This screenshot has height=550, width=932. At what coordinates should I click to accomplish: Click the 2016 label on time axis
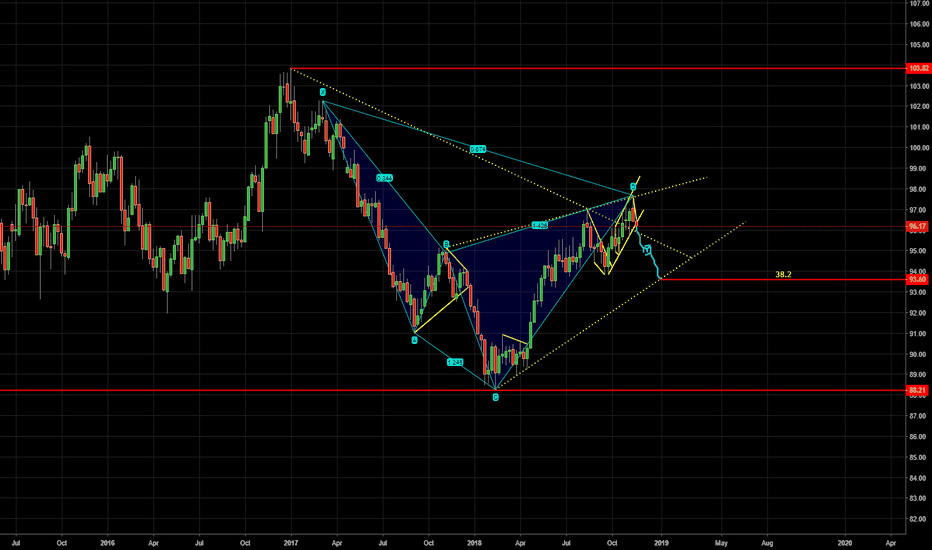pyautogui.click(x=108, y=543)
